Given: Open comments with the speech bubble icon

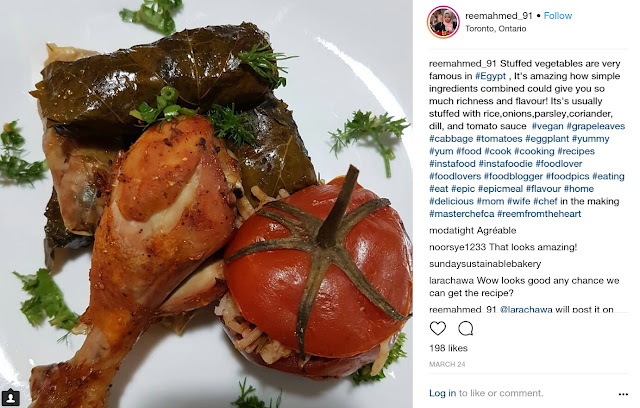Looking at the screenshot, I should click(x=465, y=328).
